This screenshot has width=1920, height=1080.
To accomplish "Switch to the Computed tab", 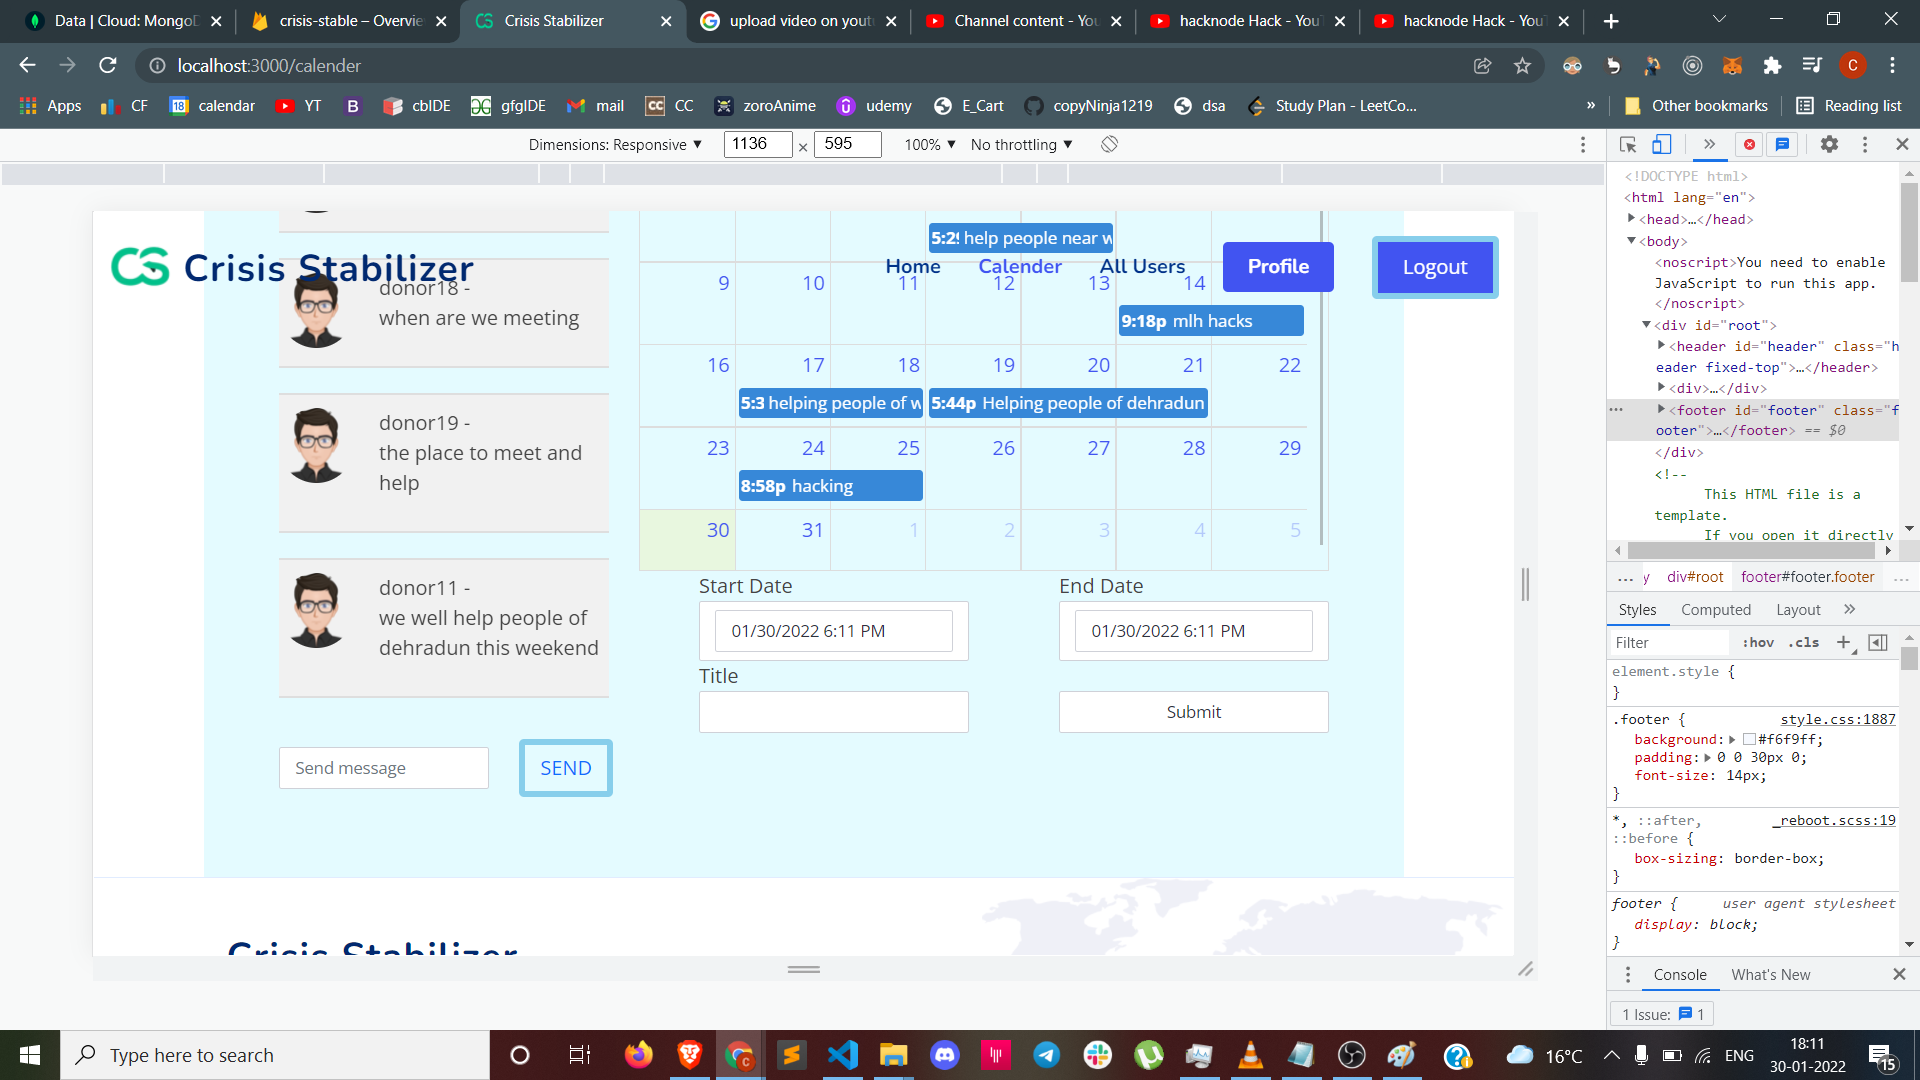I will (x=1715, y=610).
